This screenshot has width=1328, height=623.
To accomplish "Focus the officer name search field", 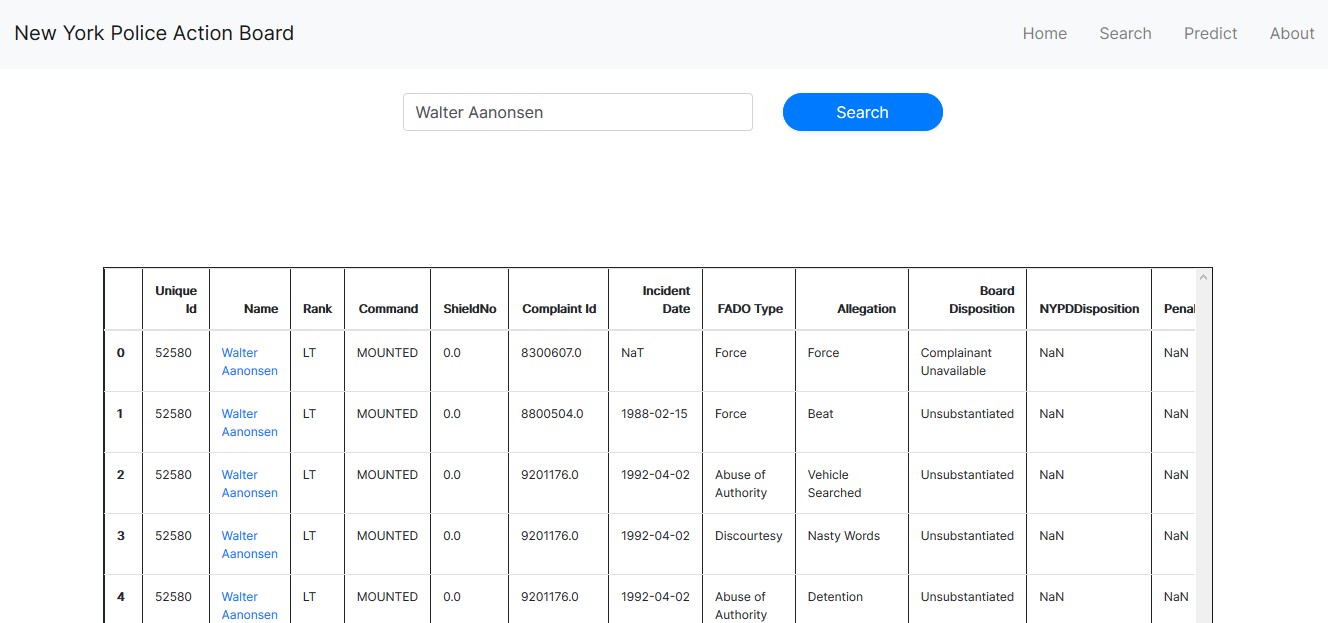I will tap(577, 112).
